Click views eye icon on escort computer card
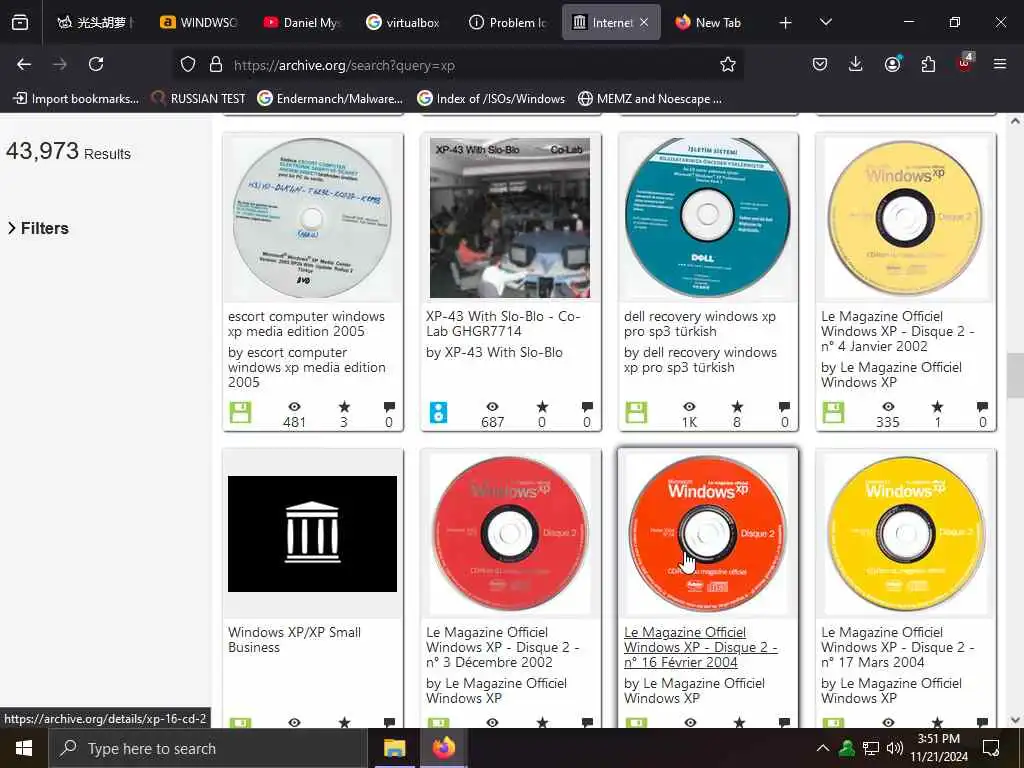Image resolution: width=1024 pixels, height=768 pixels. click(295, 406)
